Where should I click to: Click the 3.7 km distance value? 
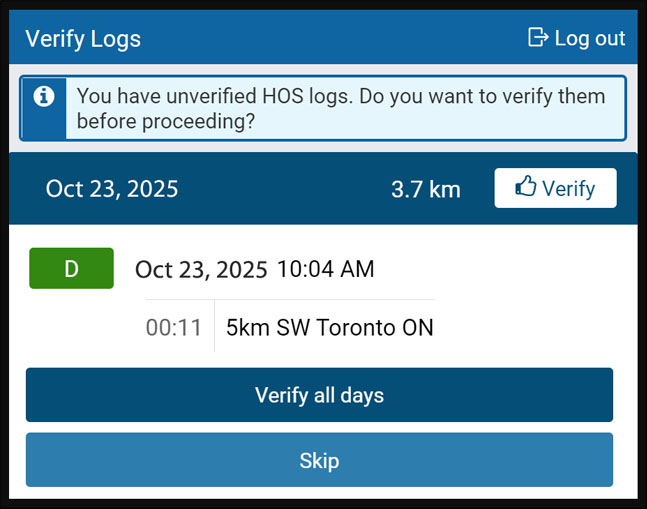coord(426,189)
